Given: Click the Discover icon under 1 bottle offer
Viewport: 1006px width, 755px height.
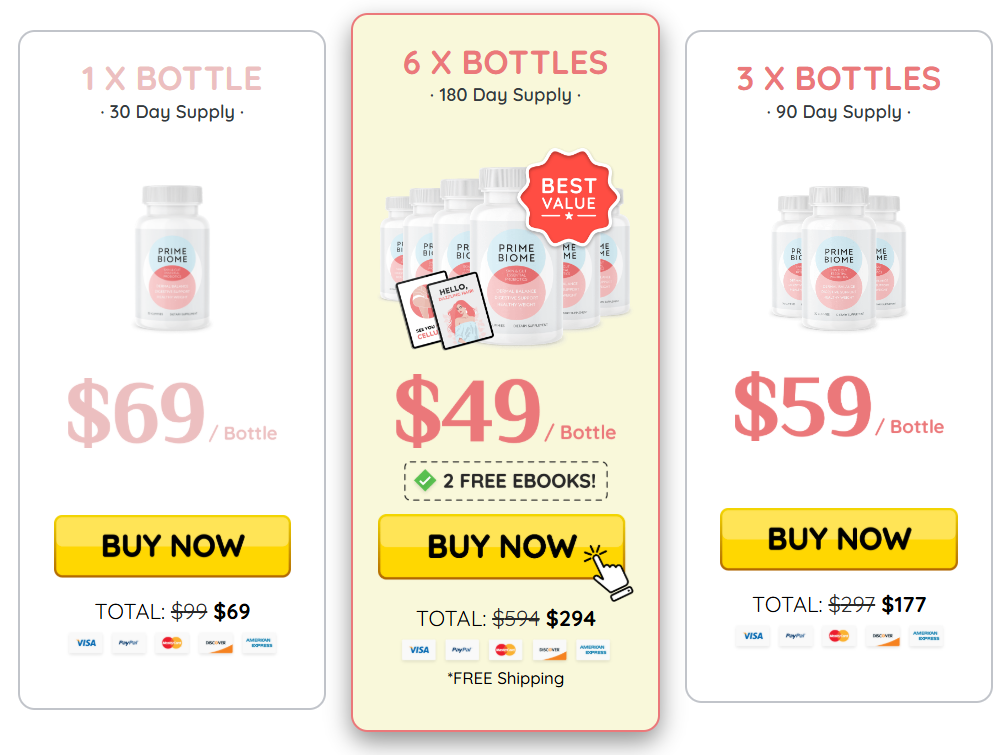Looking at the screenshot, I should (216, 643).
